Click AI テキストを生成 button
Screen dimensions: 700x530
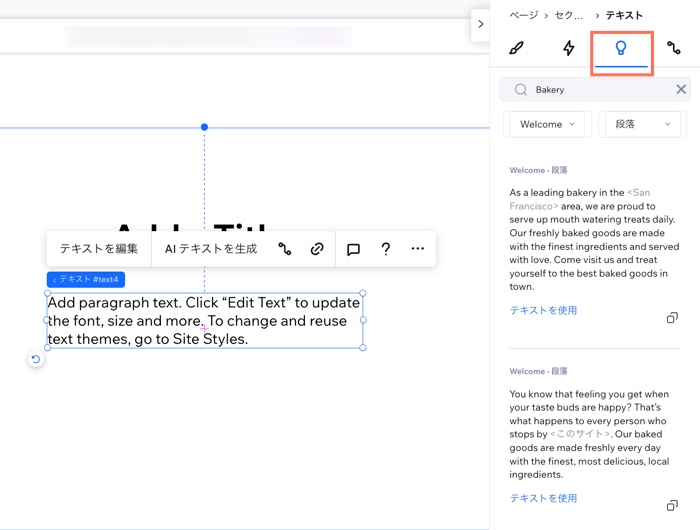coord(210,249)
